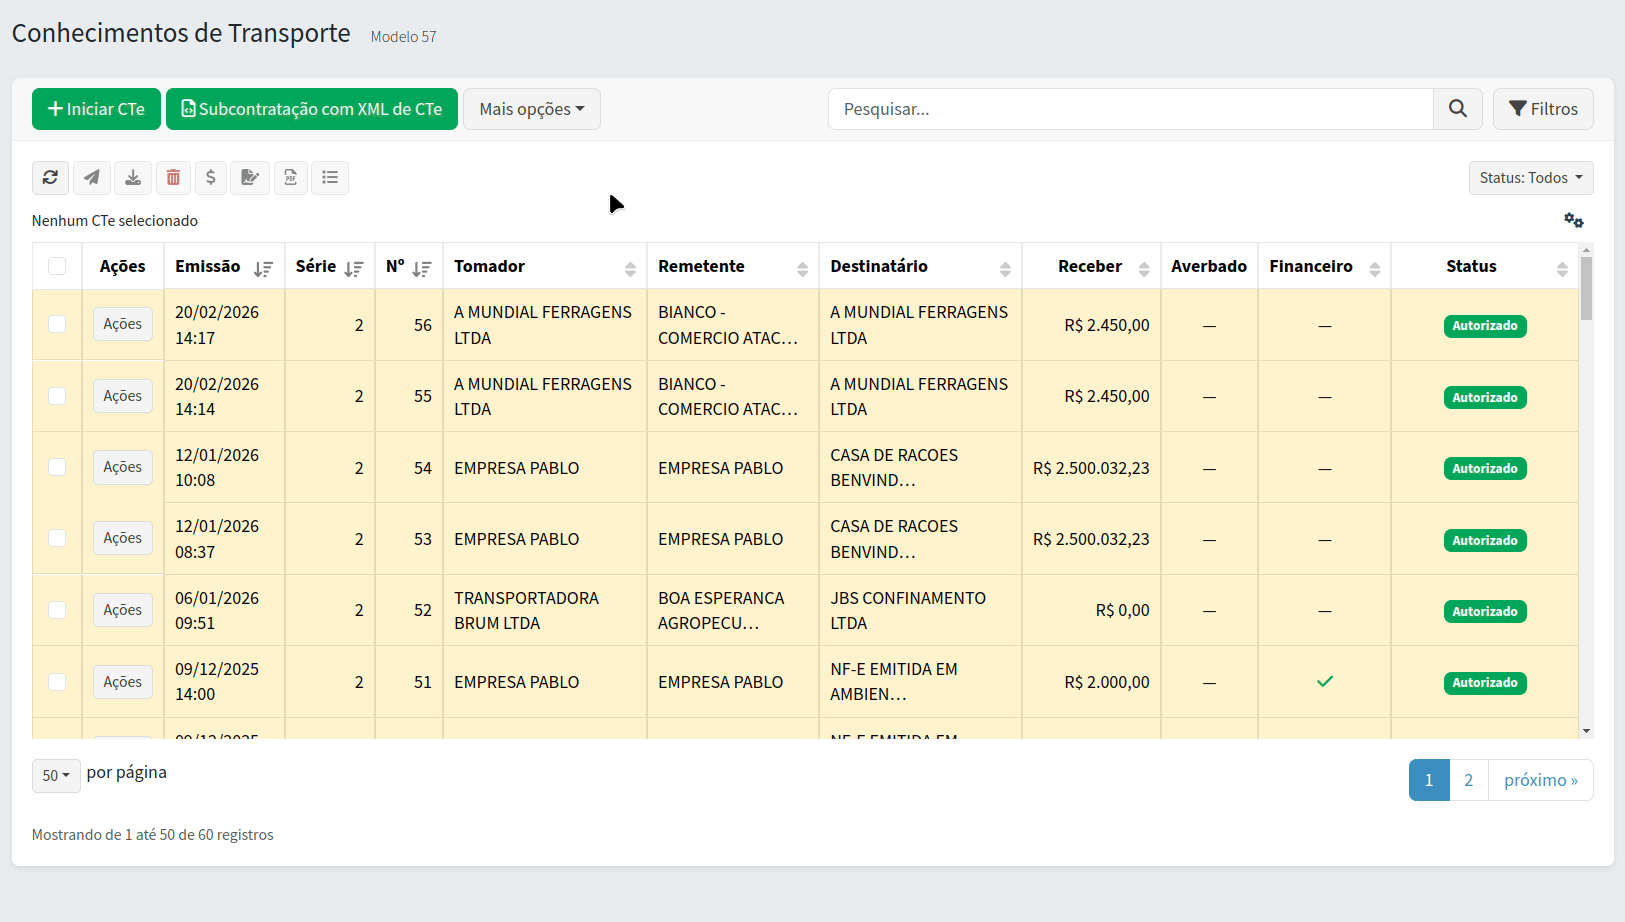Check the box for CTe number 56
This screenshot has height=922, width=1625.
click(x=57, y=324)
